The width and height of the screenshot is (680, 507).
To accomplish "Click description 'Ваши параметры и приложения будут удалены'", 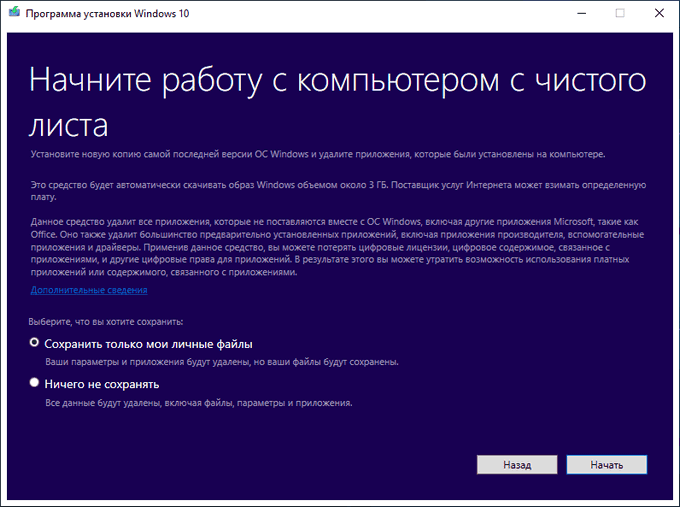I will 222,362.
